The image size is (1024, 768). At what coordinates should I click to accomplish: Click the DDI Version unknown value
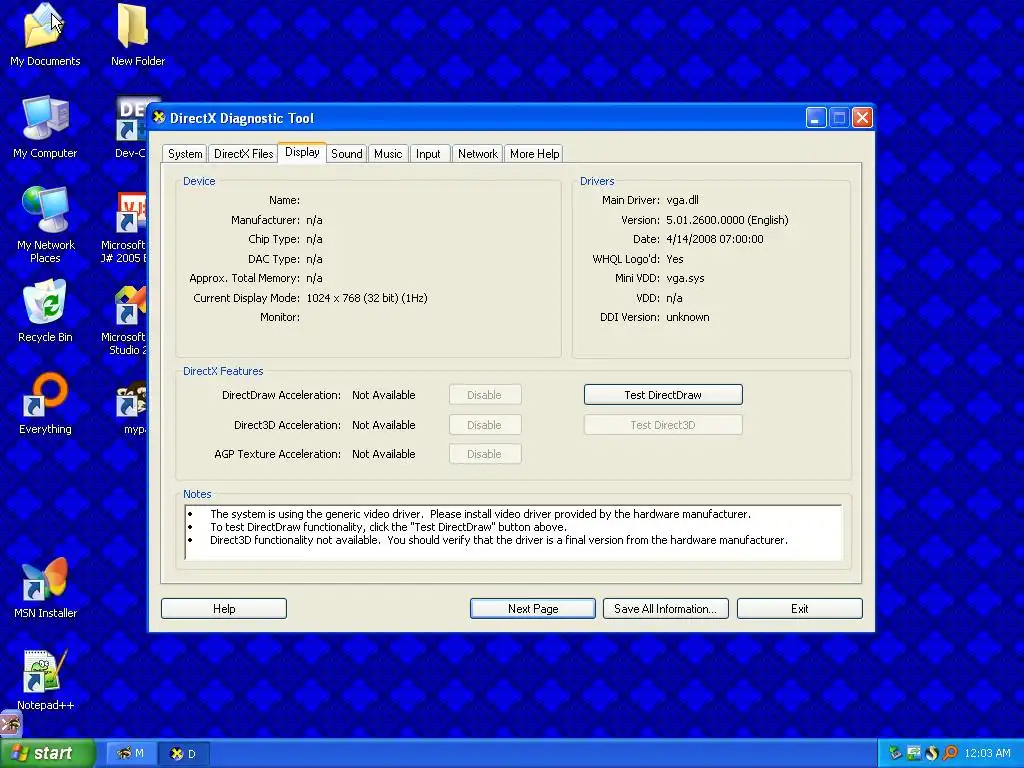688,317
